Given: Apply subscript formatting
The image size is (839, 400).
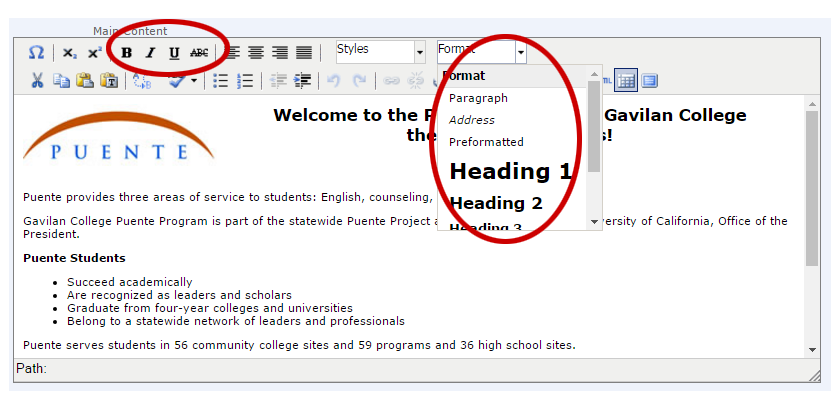Looking at the screenshot, I should 69,53.
